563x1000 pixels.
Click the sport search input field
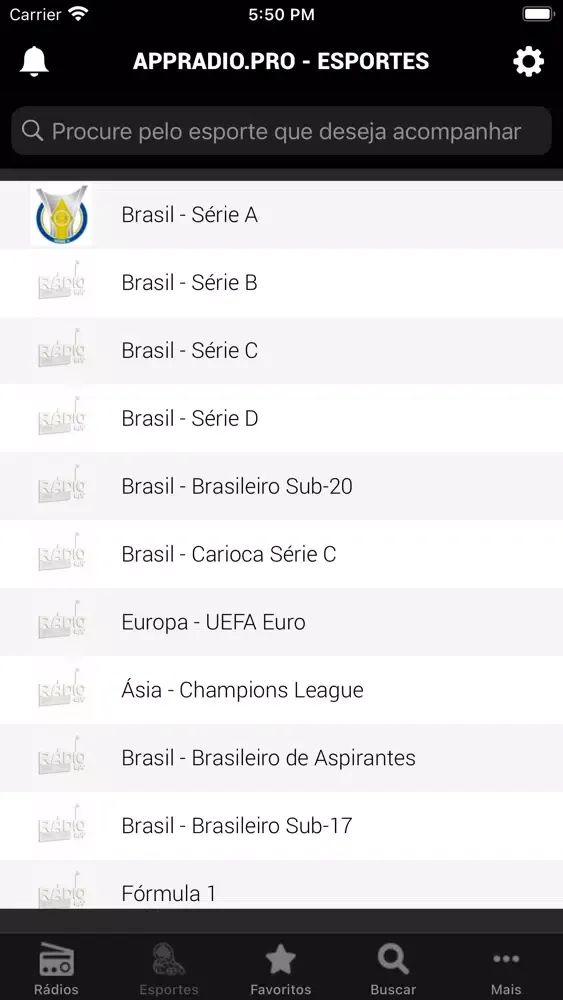pos(281,131)
